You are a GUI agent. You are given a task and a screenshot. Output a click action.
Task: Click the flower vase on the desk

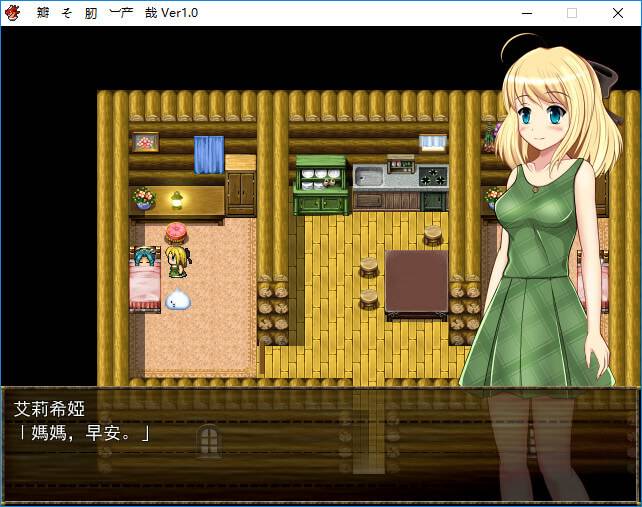click(144, 198)
